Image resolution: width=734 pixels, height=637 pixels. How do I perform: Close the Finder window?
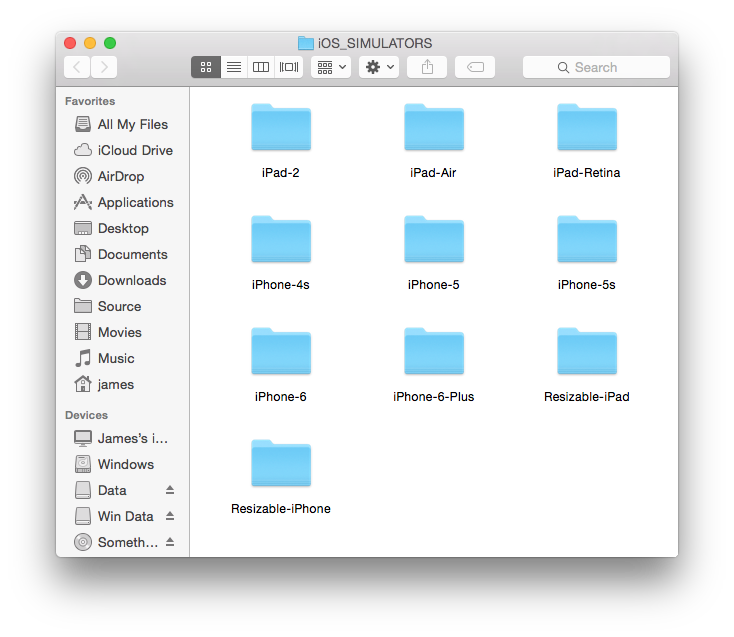(x=70, y=43)
